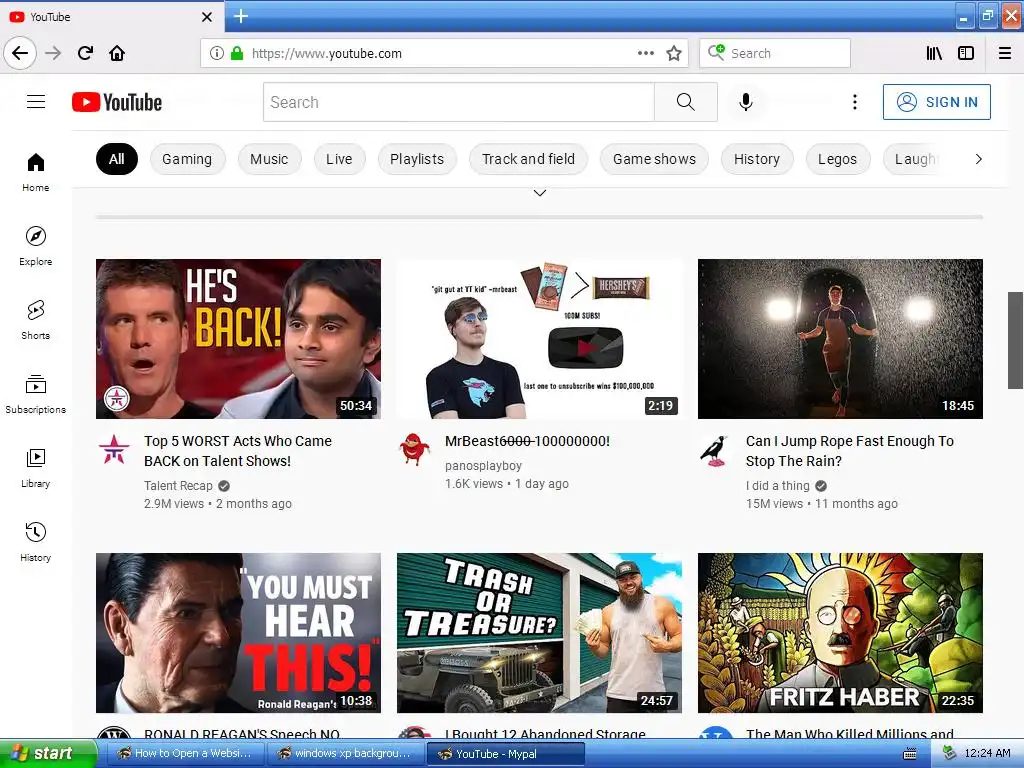Click panosplayboy channel avatar

415,449
